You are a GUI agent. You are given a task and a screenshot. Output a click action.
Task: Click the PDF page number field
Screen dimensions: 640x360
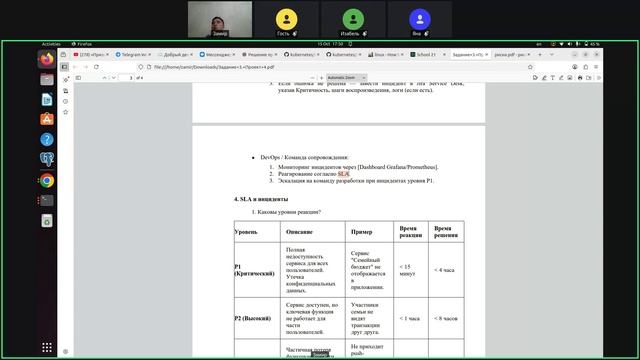pos(126,78)
